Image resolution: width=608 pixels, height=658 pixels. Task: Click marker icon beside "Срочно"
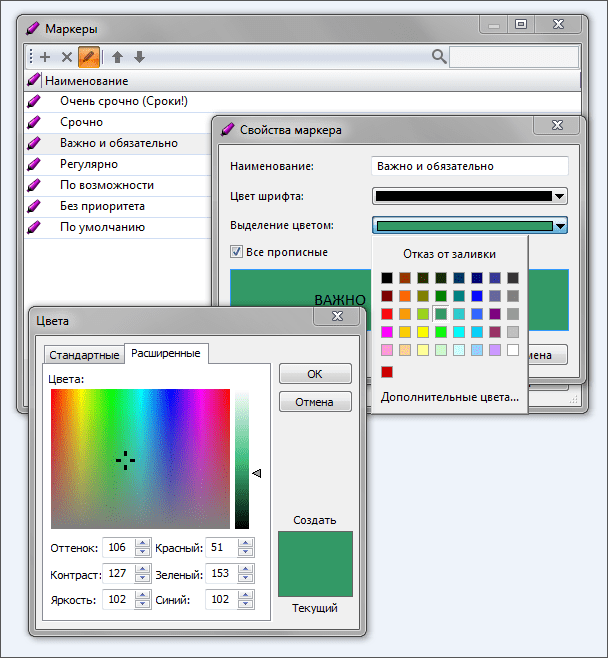(x=35, y=122)
